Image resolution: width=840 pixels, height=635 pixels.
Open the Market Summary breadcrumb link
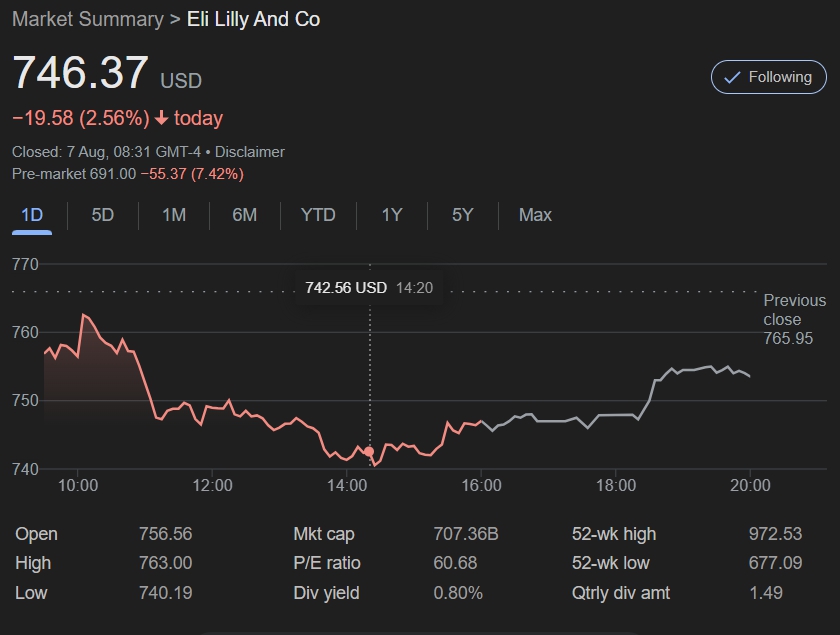[x=88, y=19]
